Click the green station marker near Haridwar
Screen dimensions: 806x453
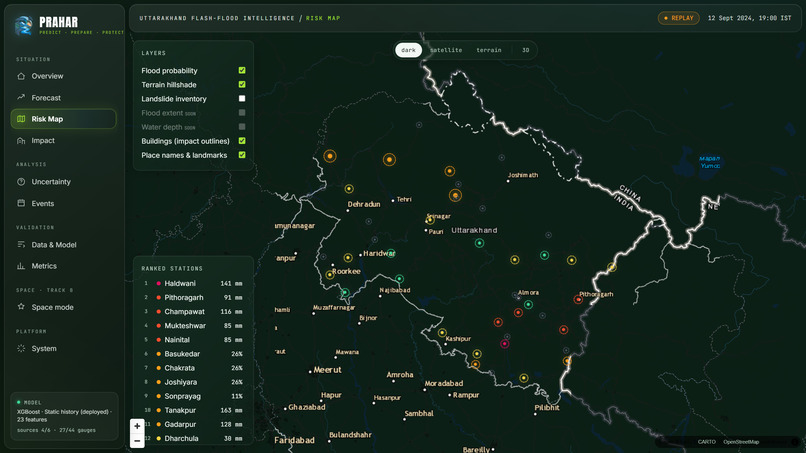coord(391,253)
